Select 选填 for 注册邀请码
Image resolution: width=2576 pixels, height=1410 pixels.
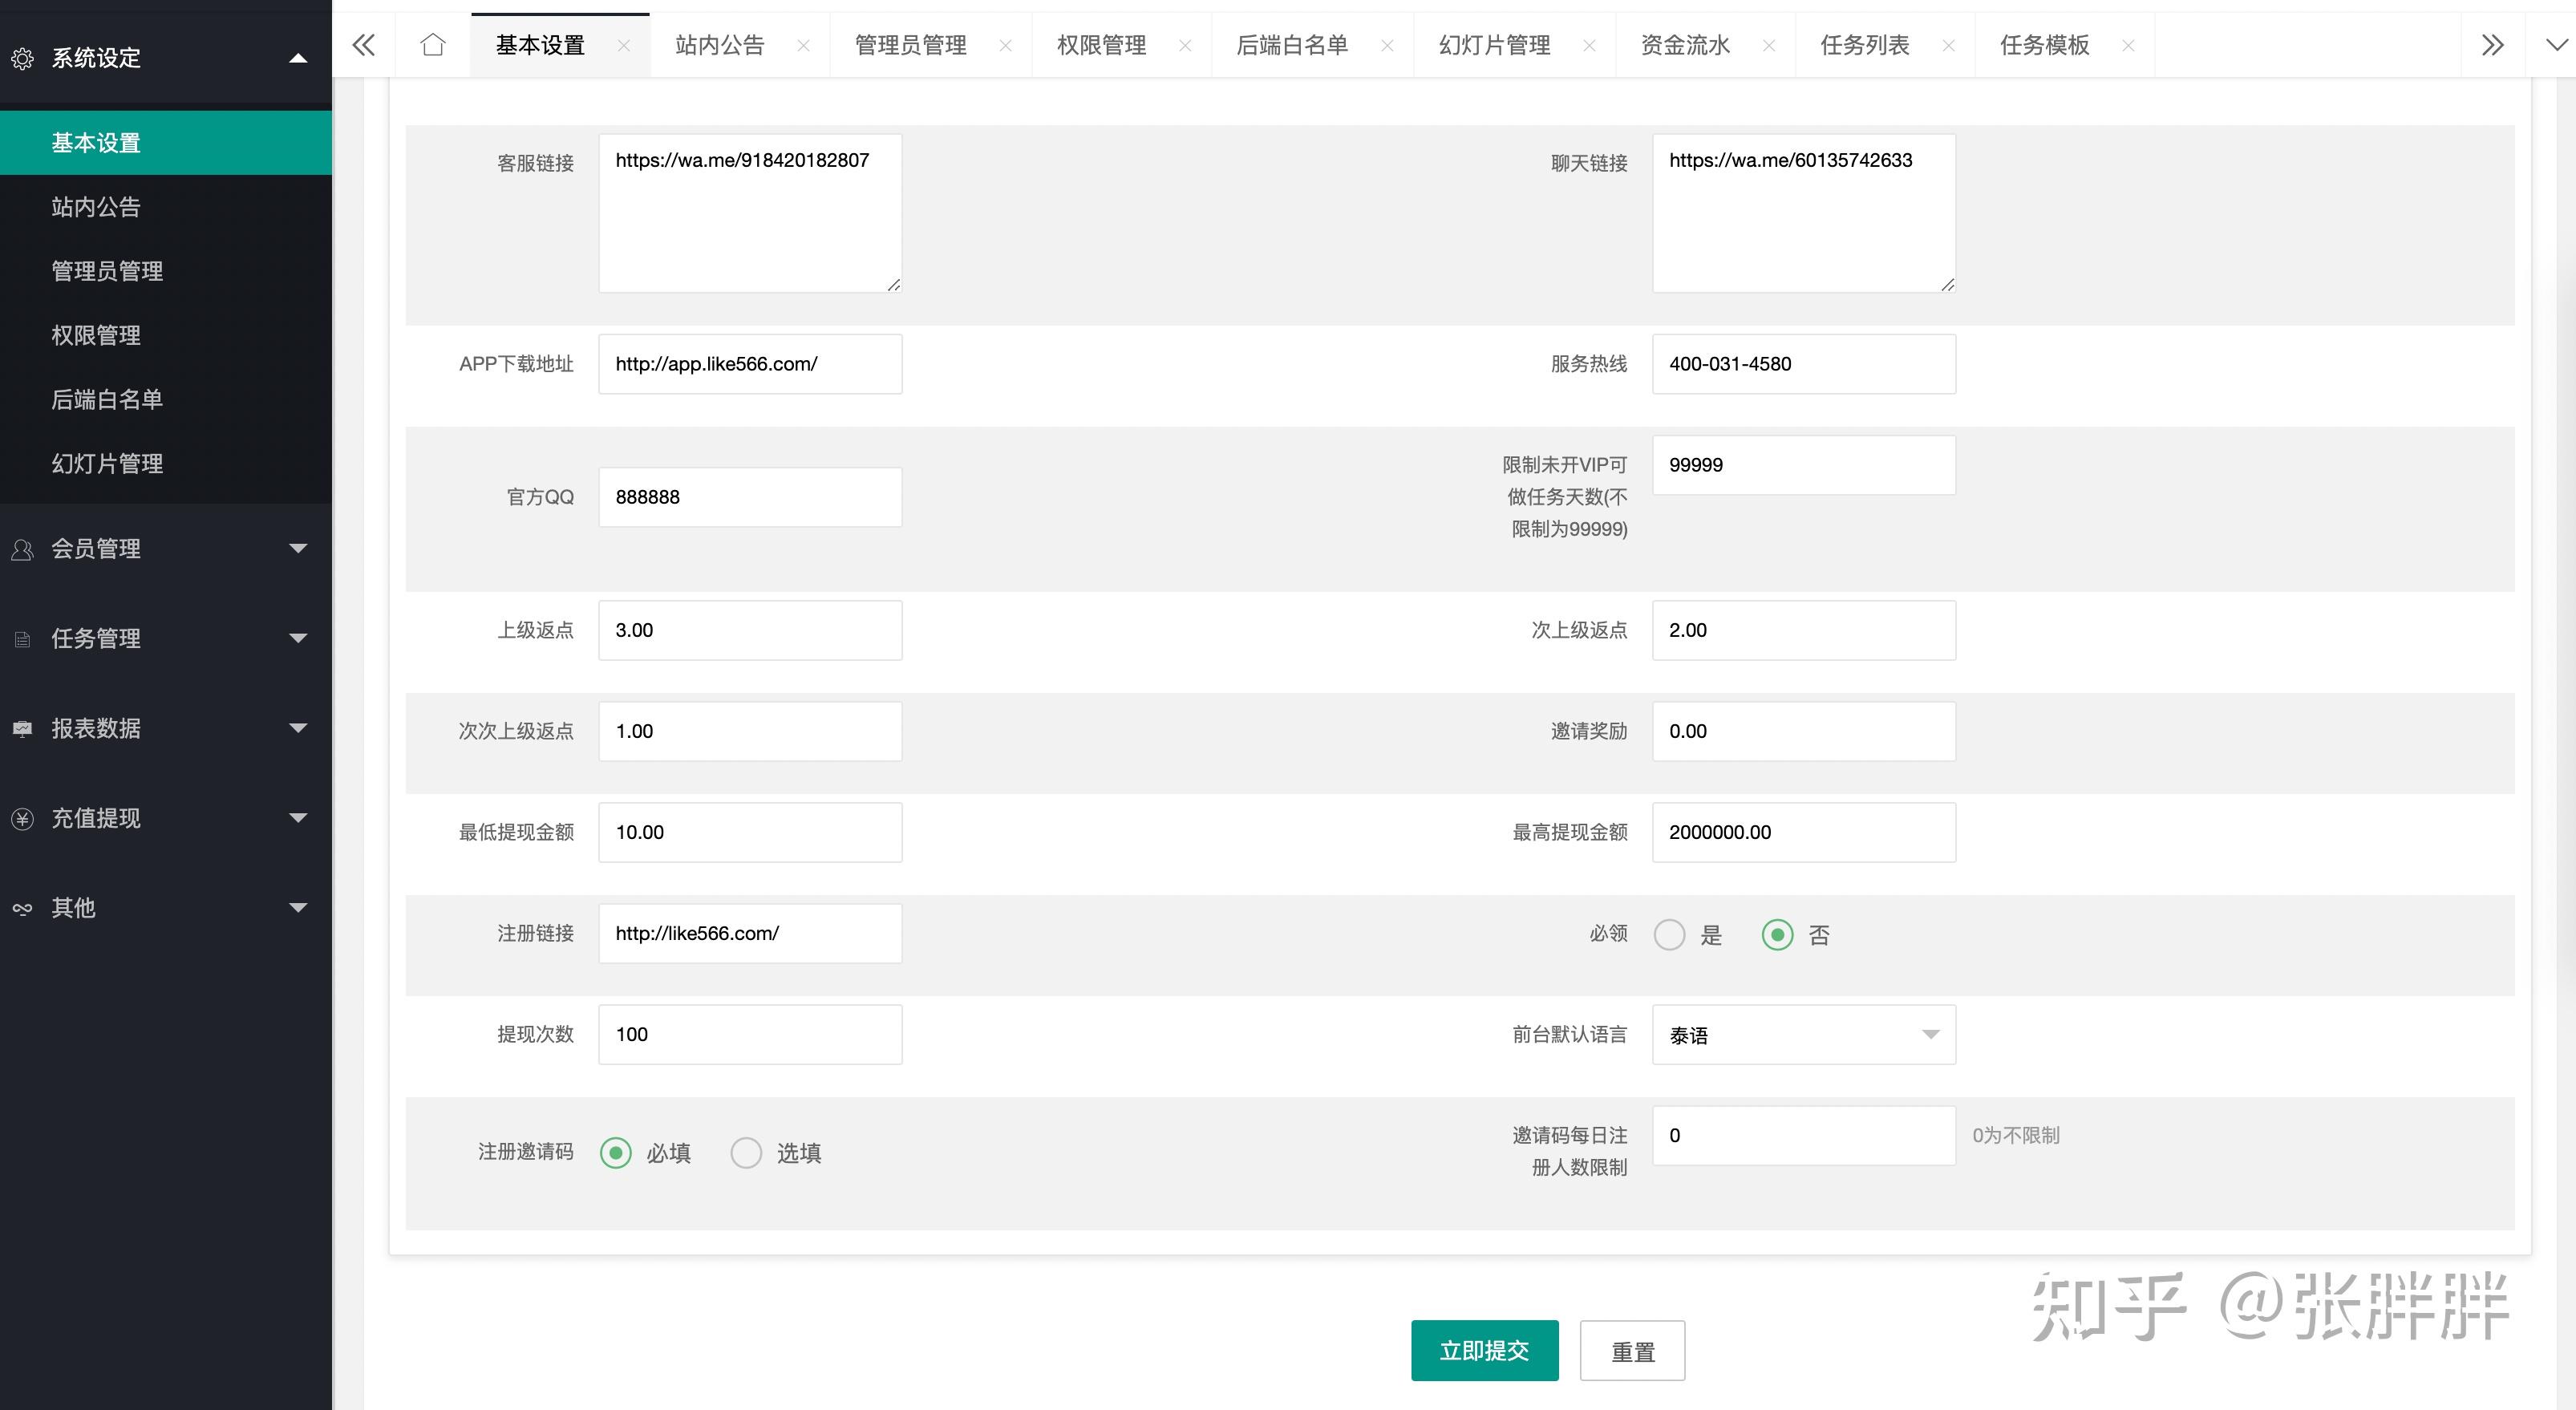(746, 1153)
